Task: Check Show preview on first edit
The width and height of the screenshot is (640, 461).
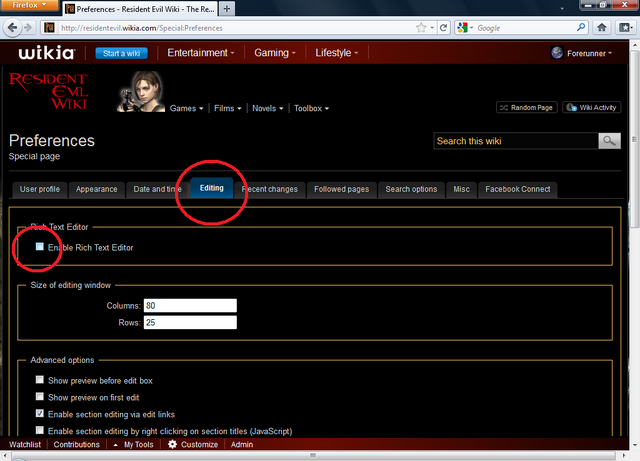Action: coord(40,396)
